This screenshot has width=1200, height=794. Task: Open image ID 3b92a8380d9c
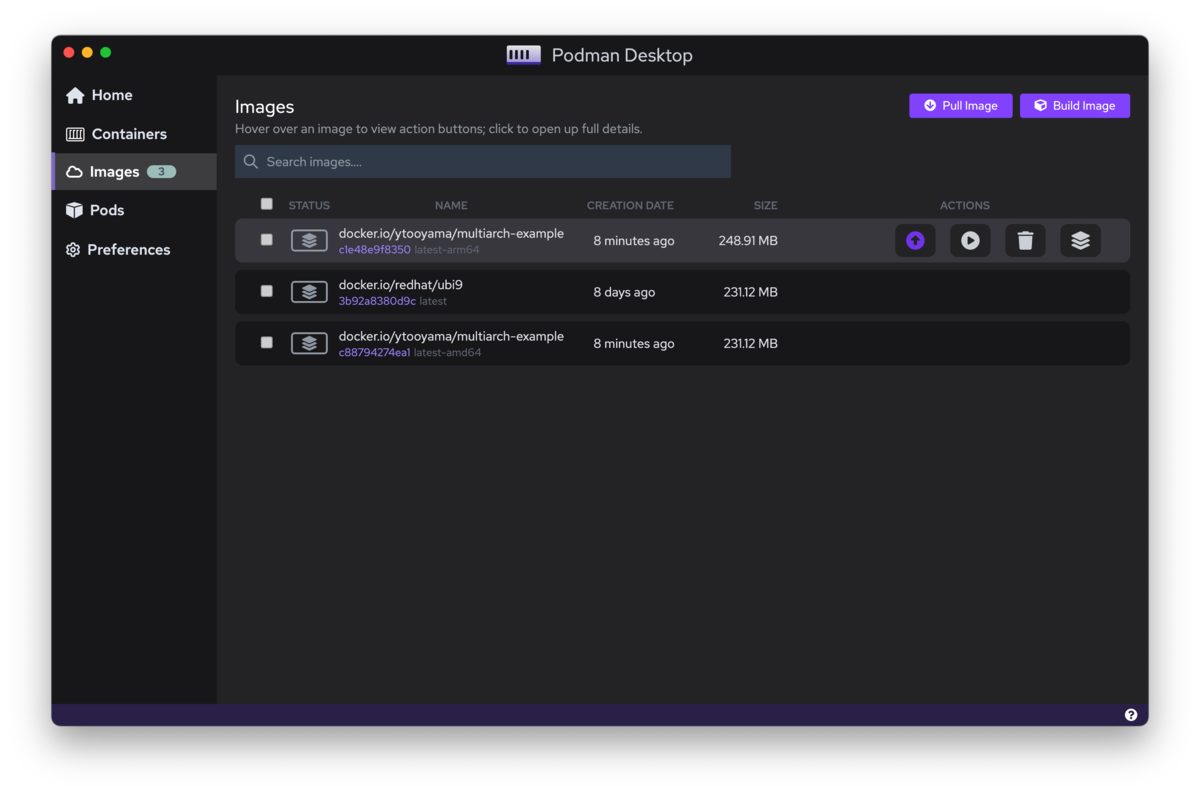pyautogui.click(x=377, y=301)
